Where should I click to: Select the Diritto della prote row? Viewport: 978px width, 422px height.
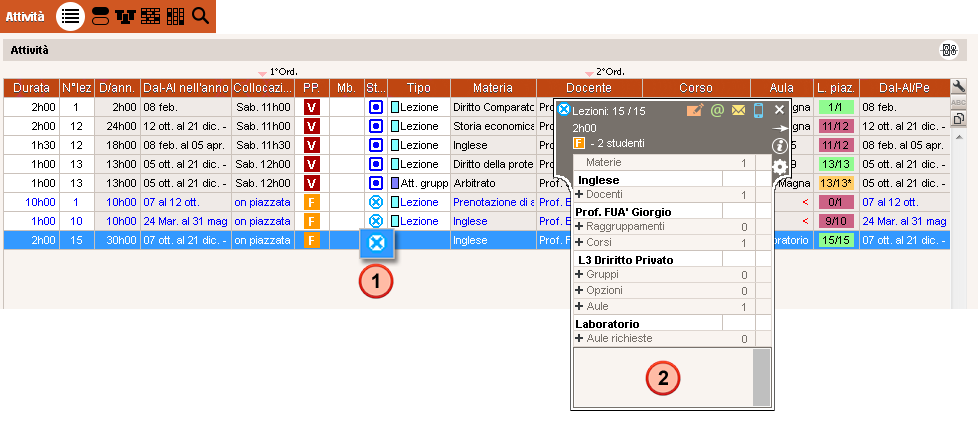coord(477,164)
